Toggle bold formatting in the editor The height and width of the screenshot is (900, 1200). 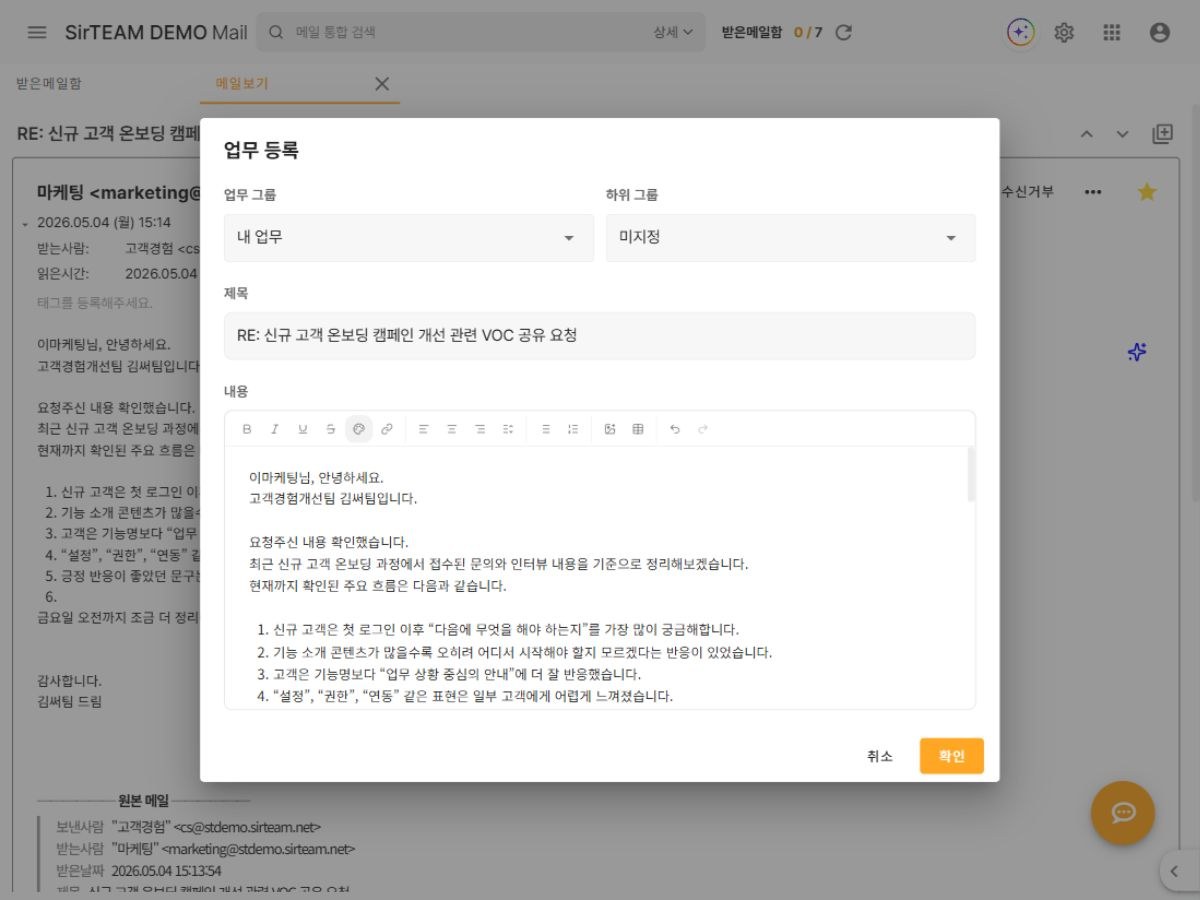click(247, 429)
